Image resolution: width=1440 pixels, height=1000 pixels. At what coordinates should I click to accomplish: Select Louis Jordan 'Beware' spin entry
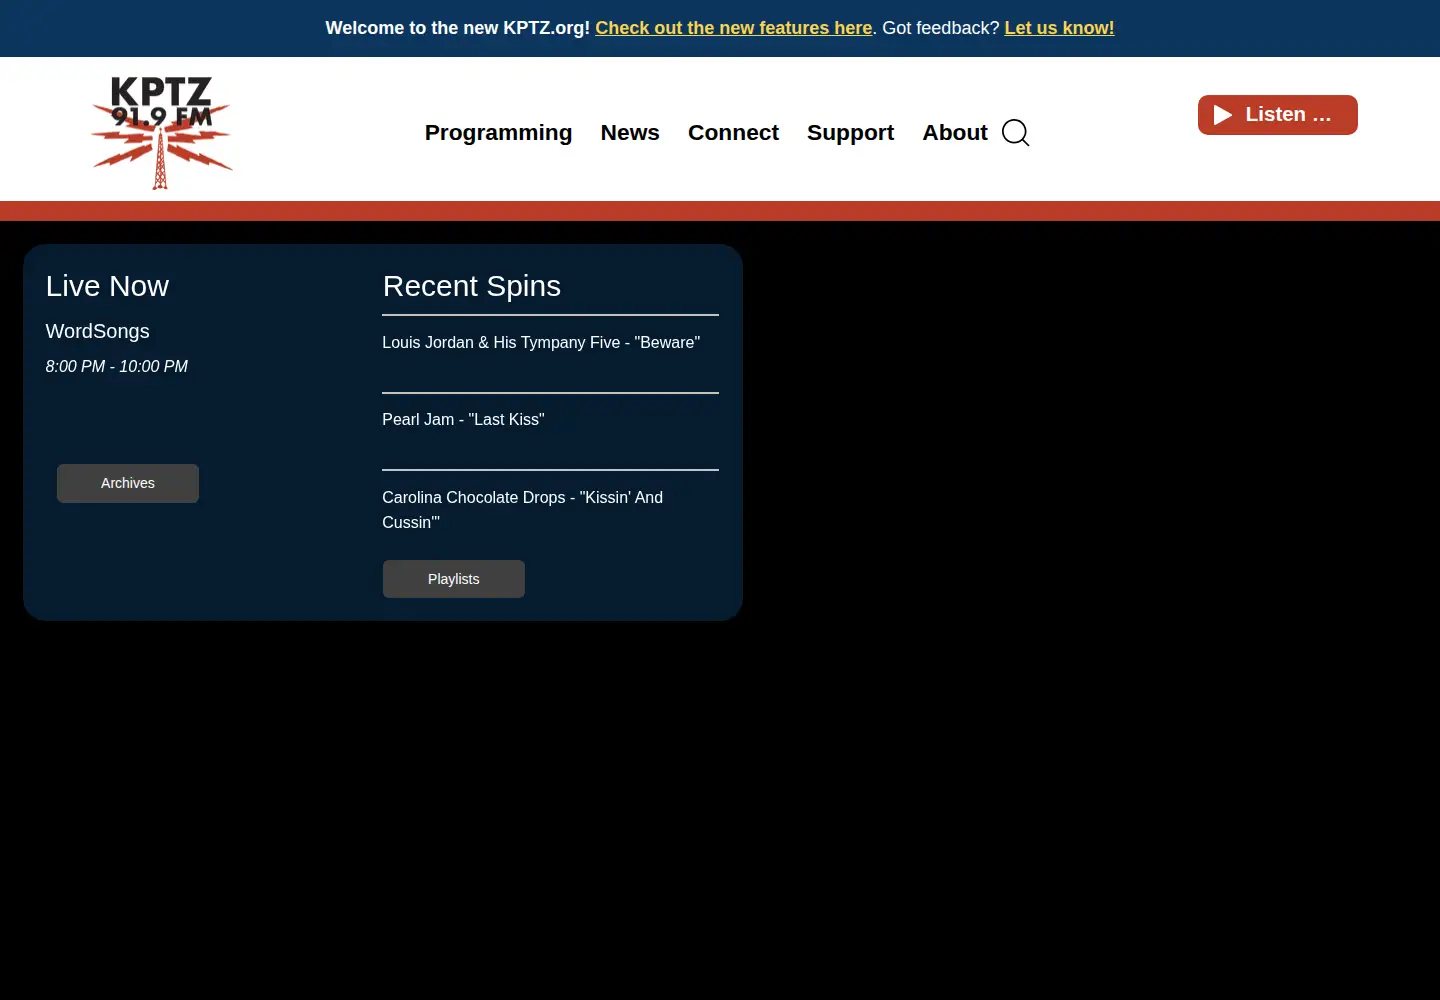[x=541, y=342]
